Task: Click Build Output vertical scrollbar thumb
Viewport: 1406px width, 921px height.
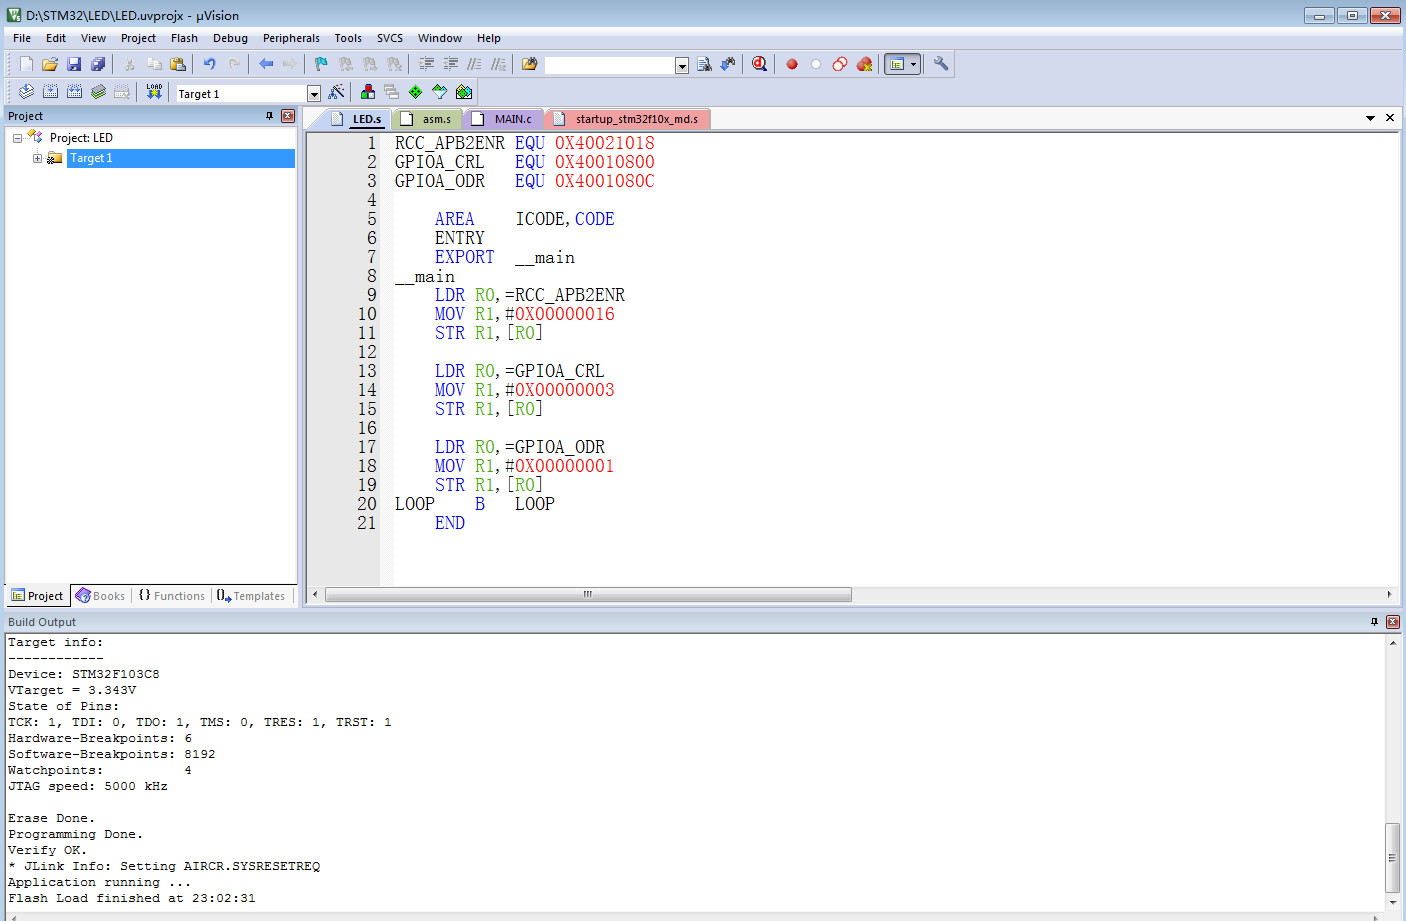Action: (1392, 857)
